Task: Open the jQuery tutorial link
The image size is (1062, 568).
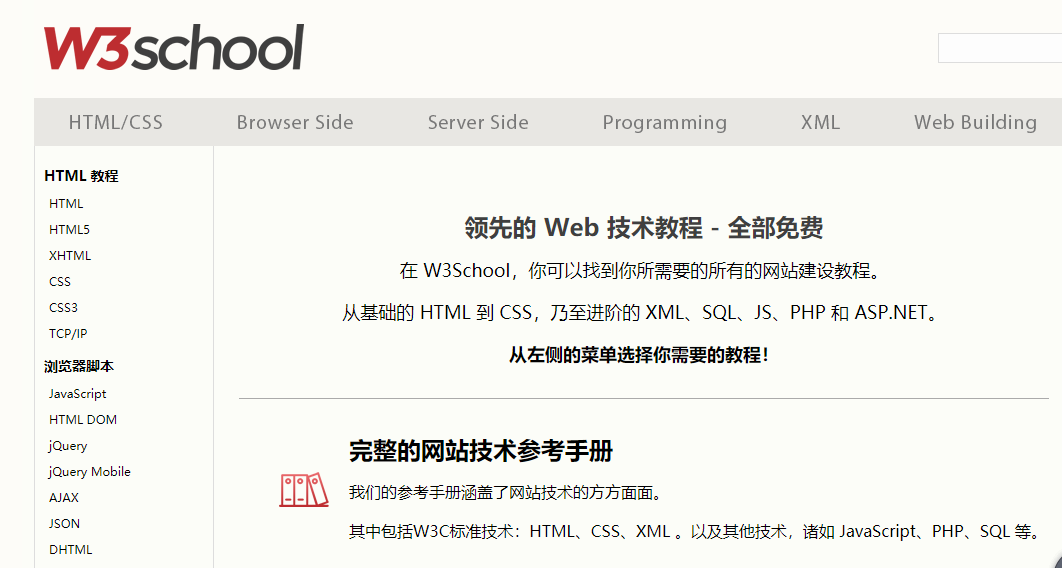Action: click(68, 446)
